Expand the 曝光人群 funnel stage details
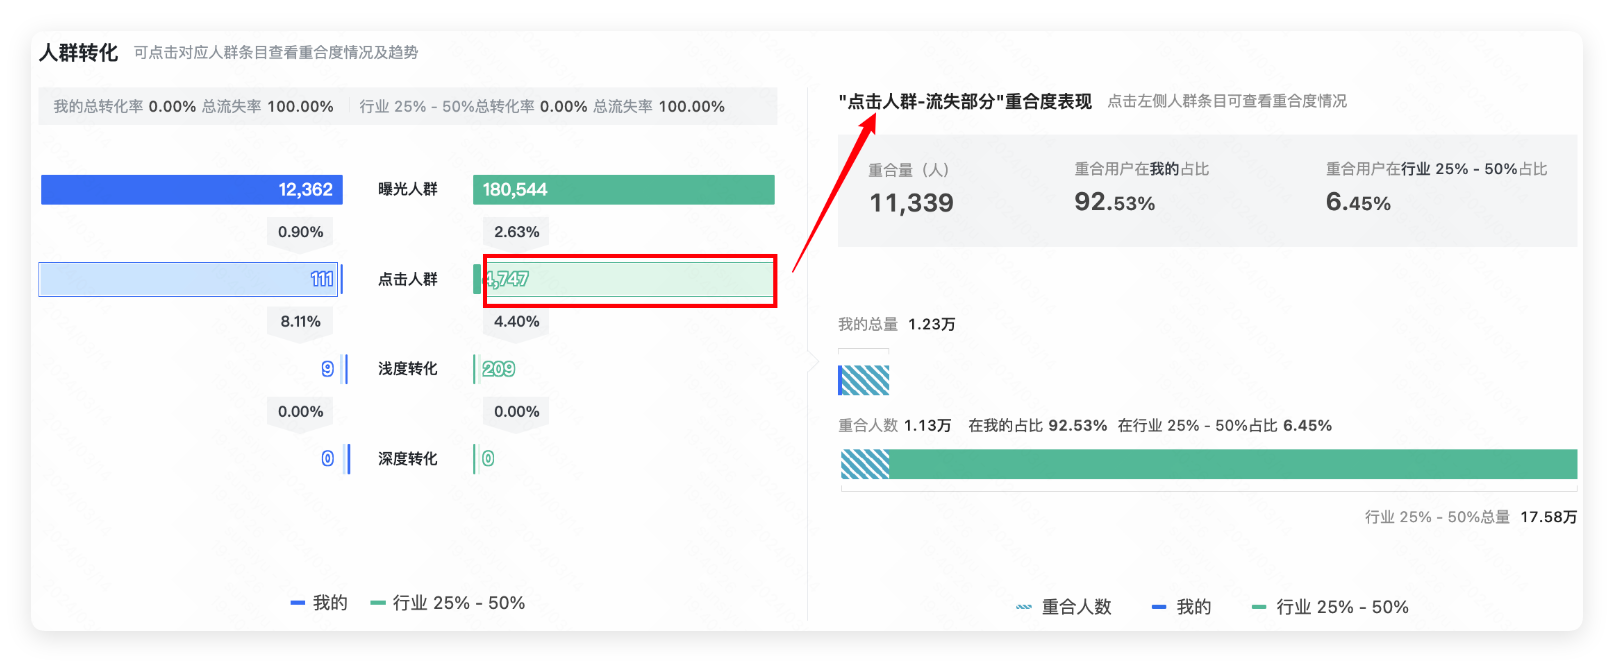Image resolution: width=1614 pixels, height=662 pixels. point(407,189)
